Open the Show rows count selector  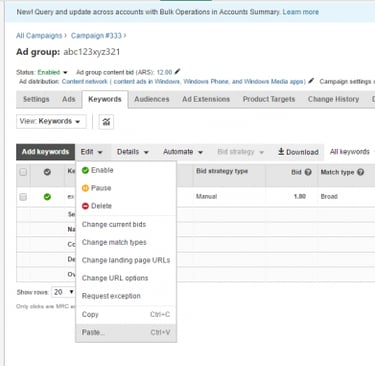[63, 292]
